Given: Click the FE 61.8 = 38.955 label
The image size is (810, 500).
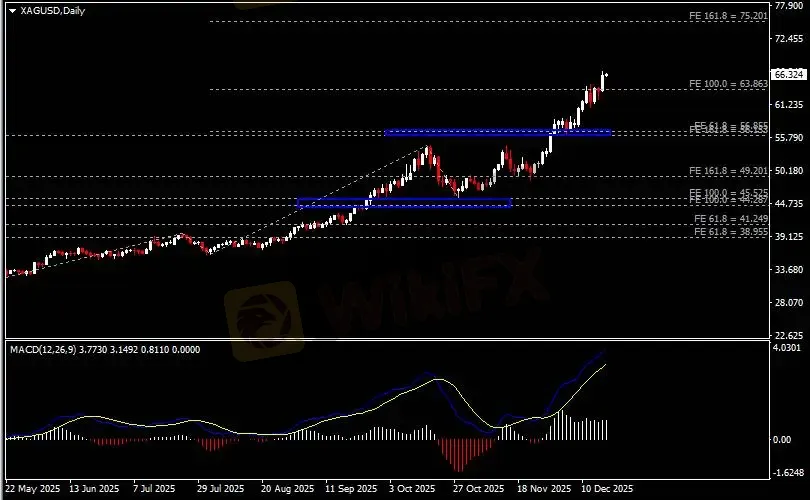Looking at the screenshot, I should [730, 231].
